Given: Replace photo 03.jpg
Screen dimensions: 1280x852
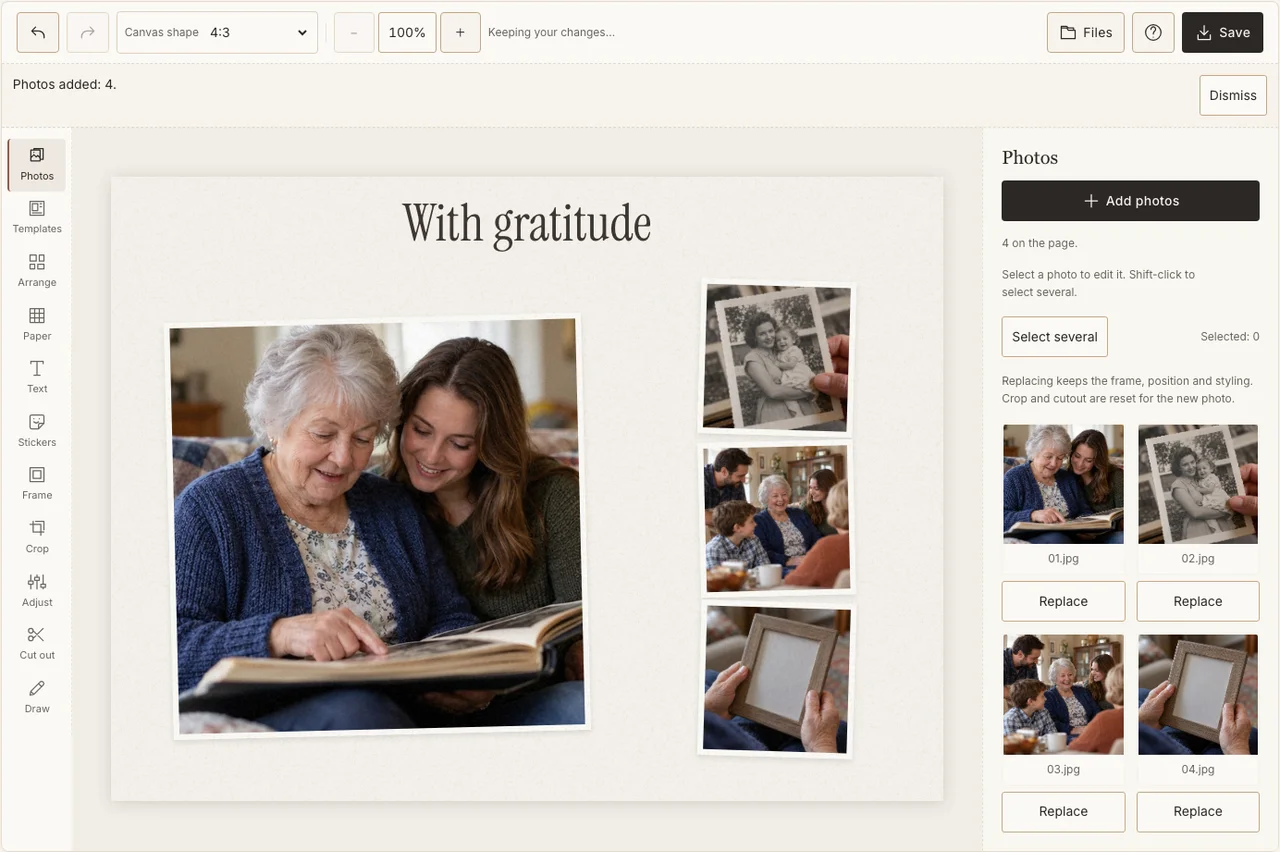Looking at the screenshot, I should tap(1063, 811).
